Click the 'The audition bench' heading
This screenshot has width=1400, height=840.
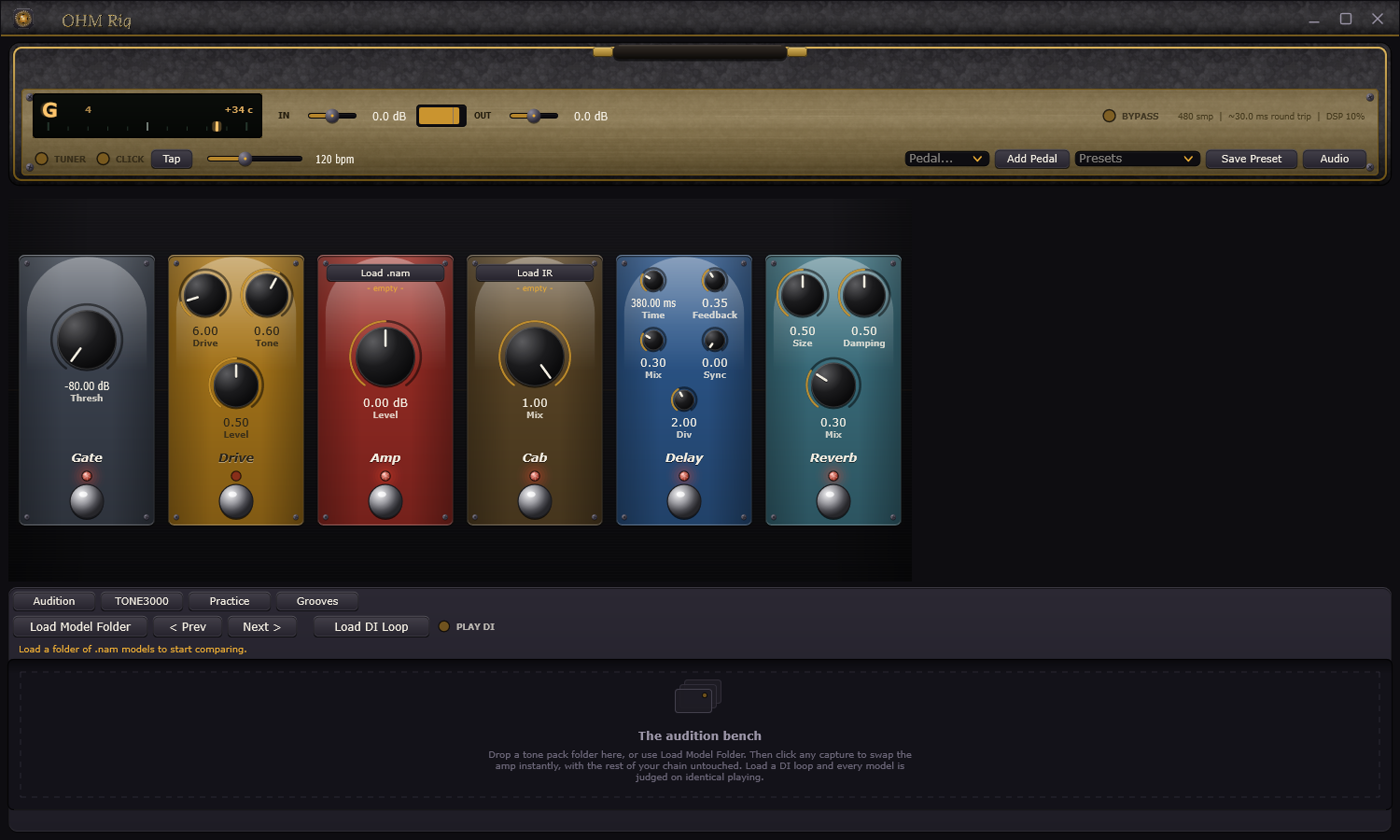pos(699,735)
